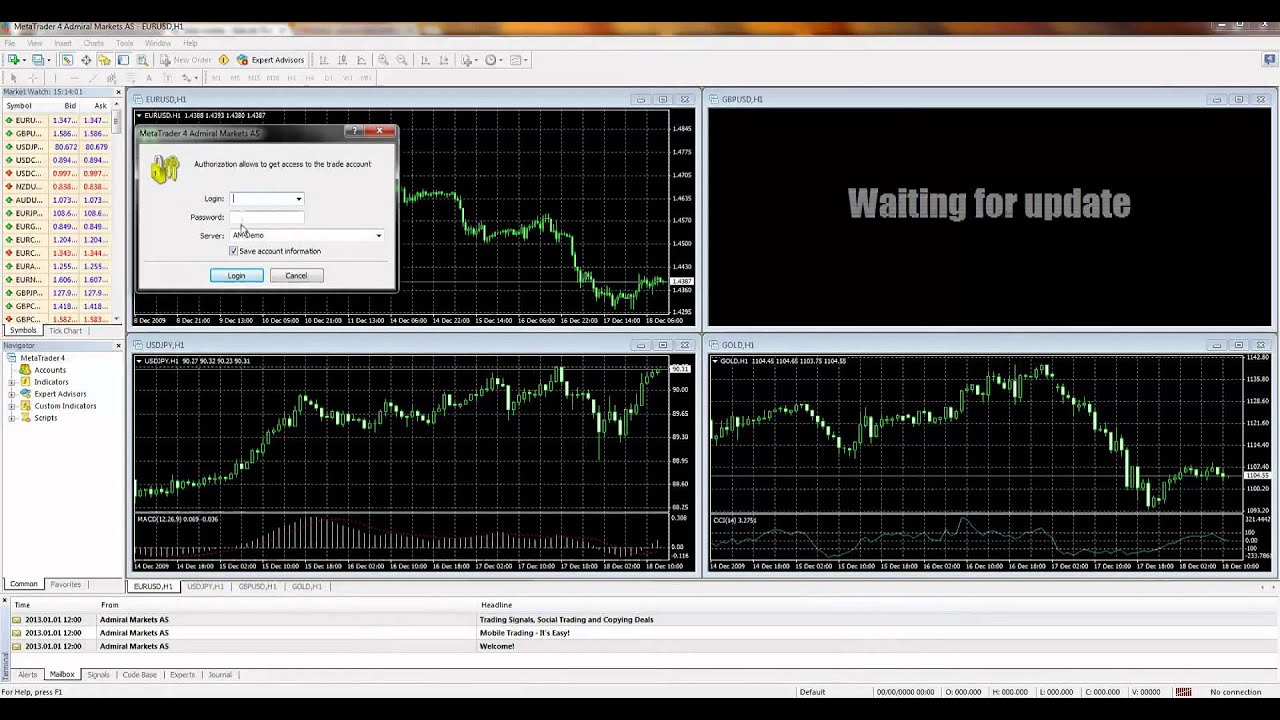Viewport: 1280px width, 720px height.
Task: Toggle Save account information checkbox
Action: pos(234,251)
